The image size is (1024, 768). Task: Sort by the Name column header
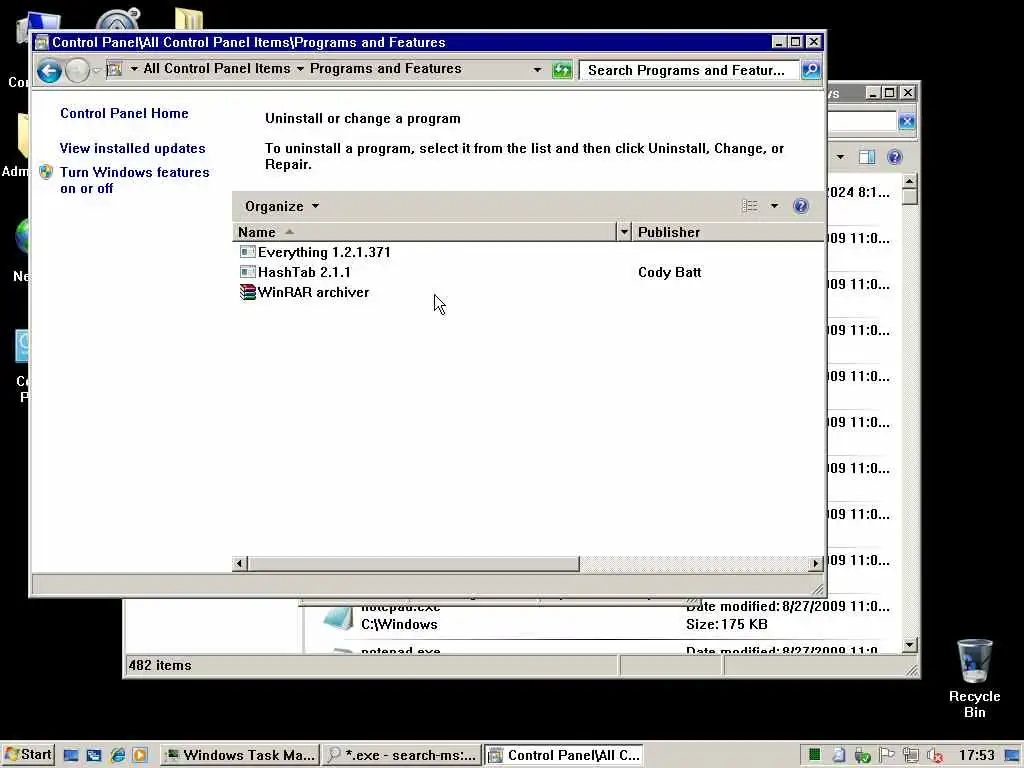424,232
